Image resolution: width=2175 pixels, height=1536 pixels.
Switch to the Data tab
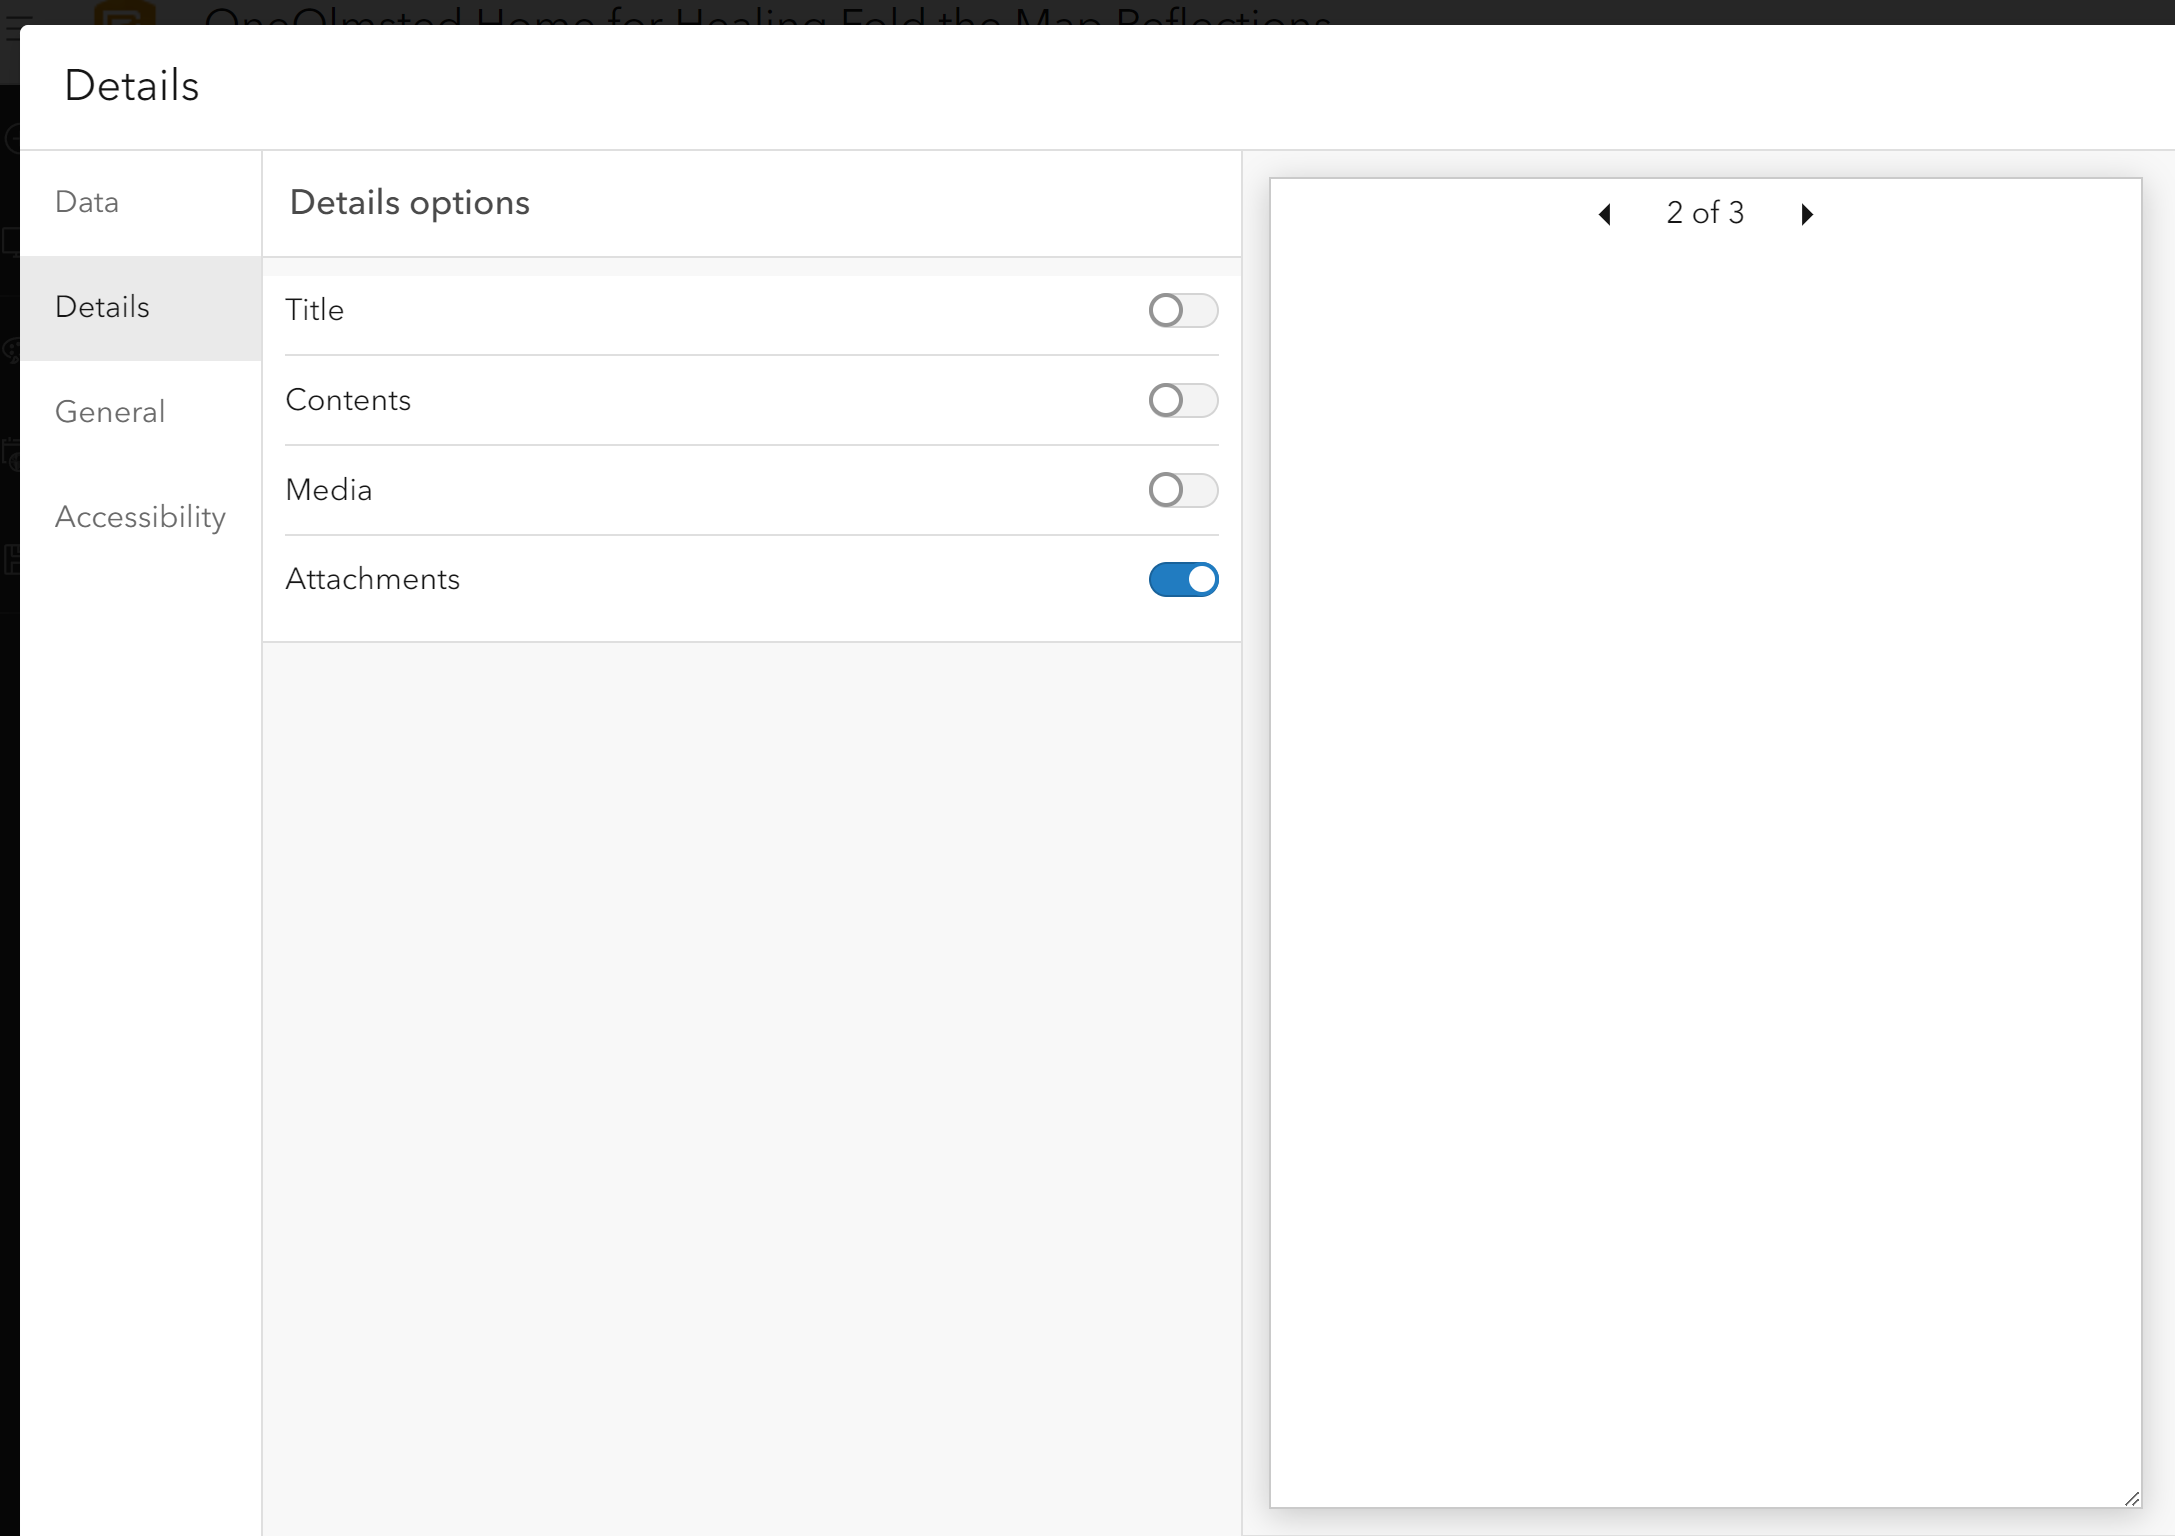pyautogui.click(x=87, y=202)
